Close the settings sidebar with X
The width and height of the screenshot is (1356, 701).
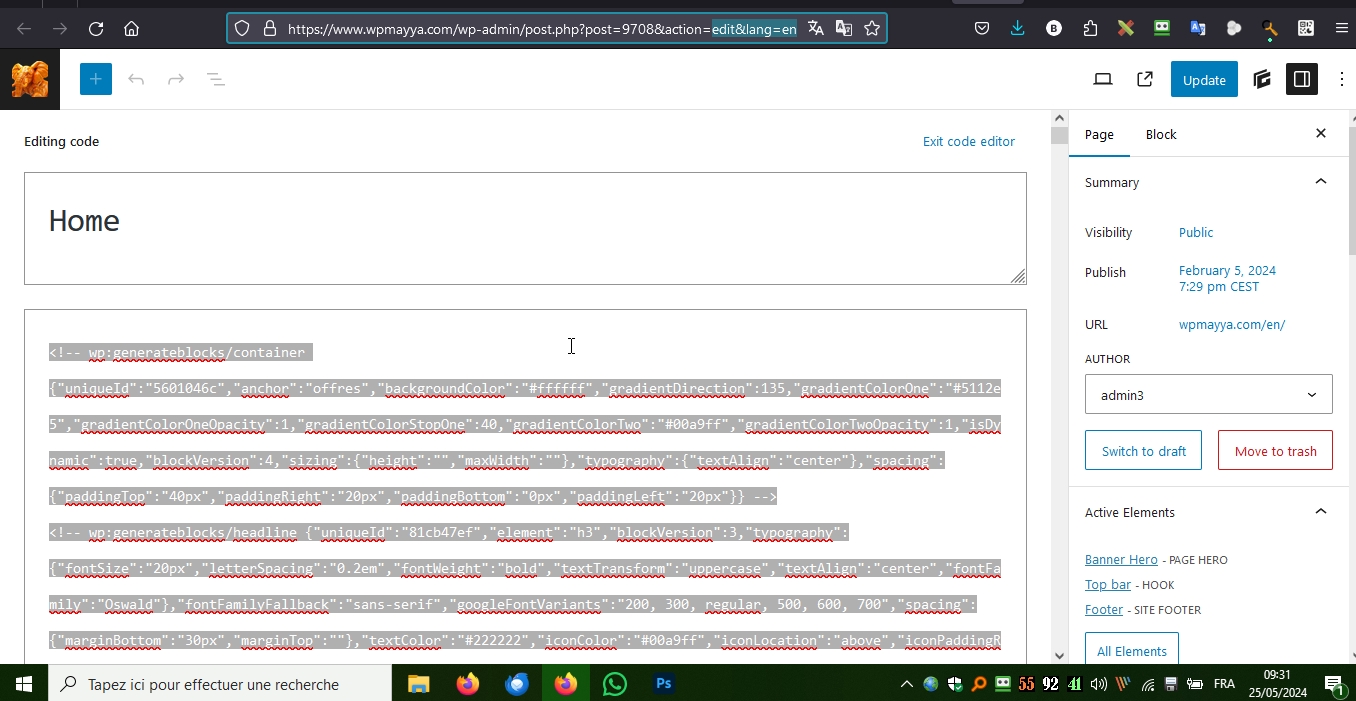tap(1321, 133)
